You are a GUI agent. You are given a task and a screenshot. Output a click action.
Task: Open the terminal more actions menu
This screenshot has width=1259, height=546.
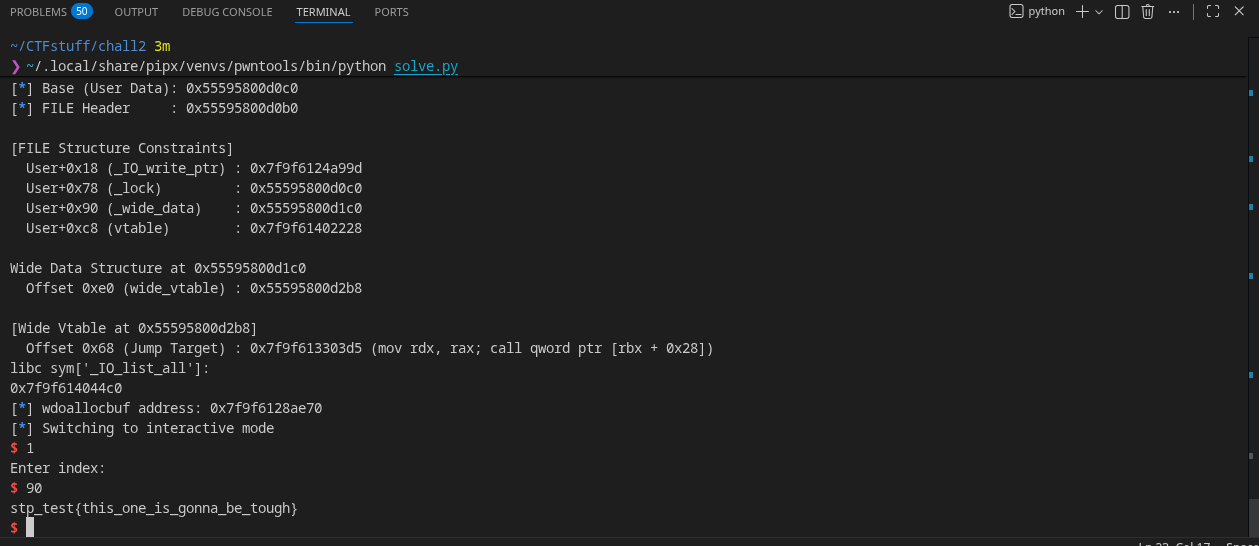click(1175, 12)
